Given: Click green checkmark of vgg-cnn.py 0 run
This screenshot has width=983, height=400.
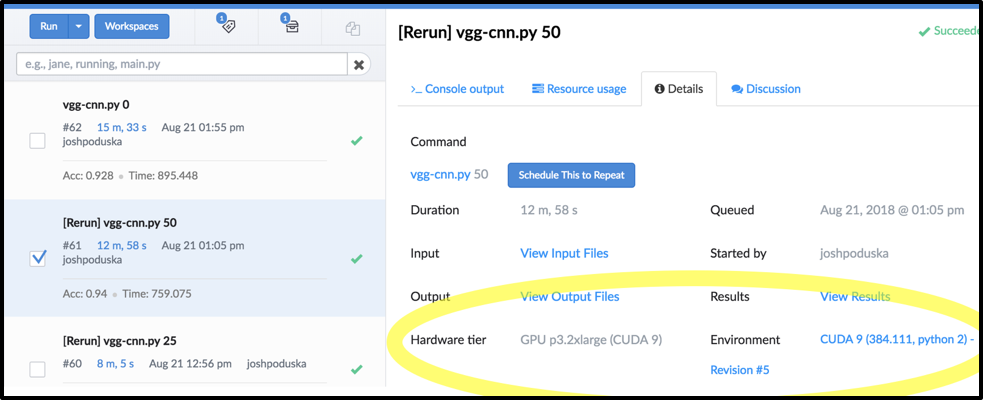Looking at the screenshot, I should tap(357, 141).
